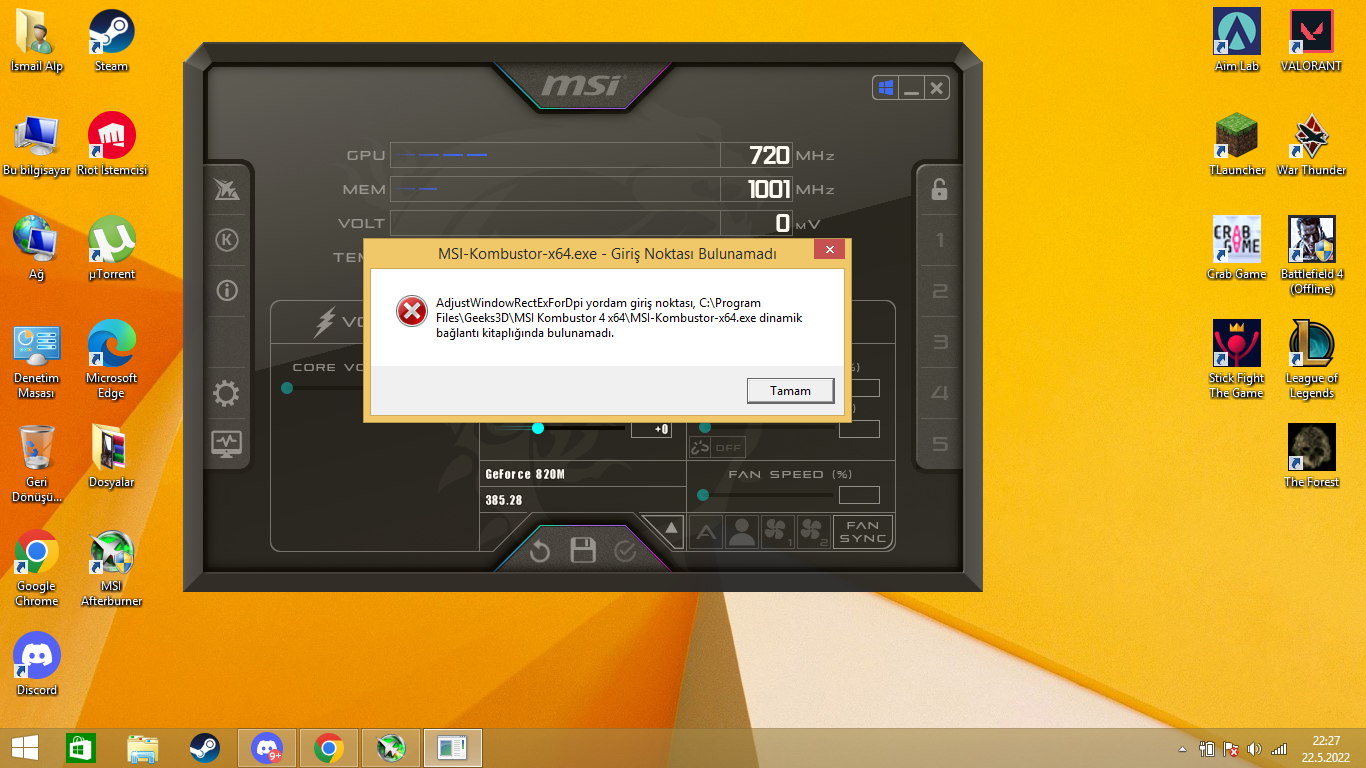1366x768 pixels.
Task: Open League of Legends desktop shortcut
Action: 1311,360
